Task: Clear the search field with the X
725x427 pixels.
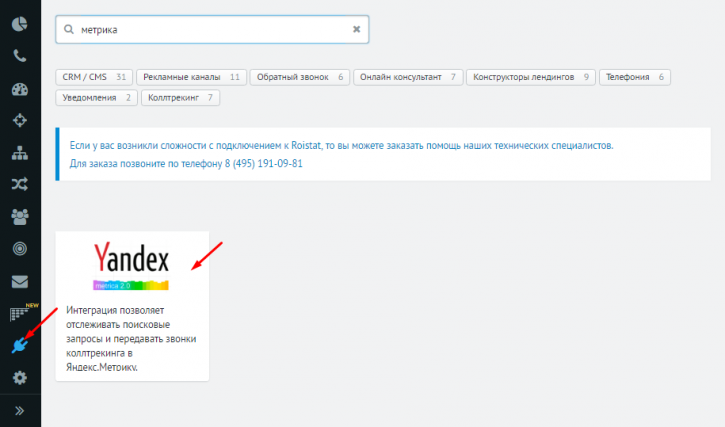Action: tap(356, 29)
